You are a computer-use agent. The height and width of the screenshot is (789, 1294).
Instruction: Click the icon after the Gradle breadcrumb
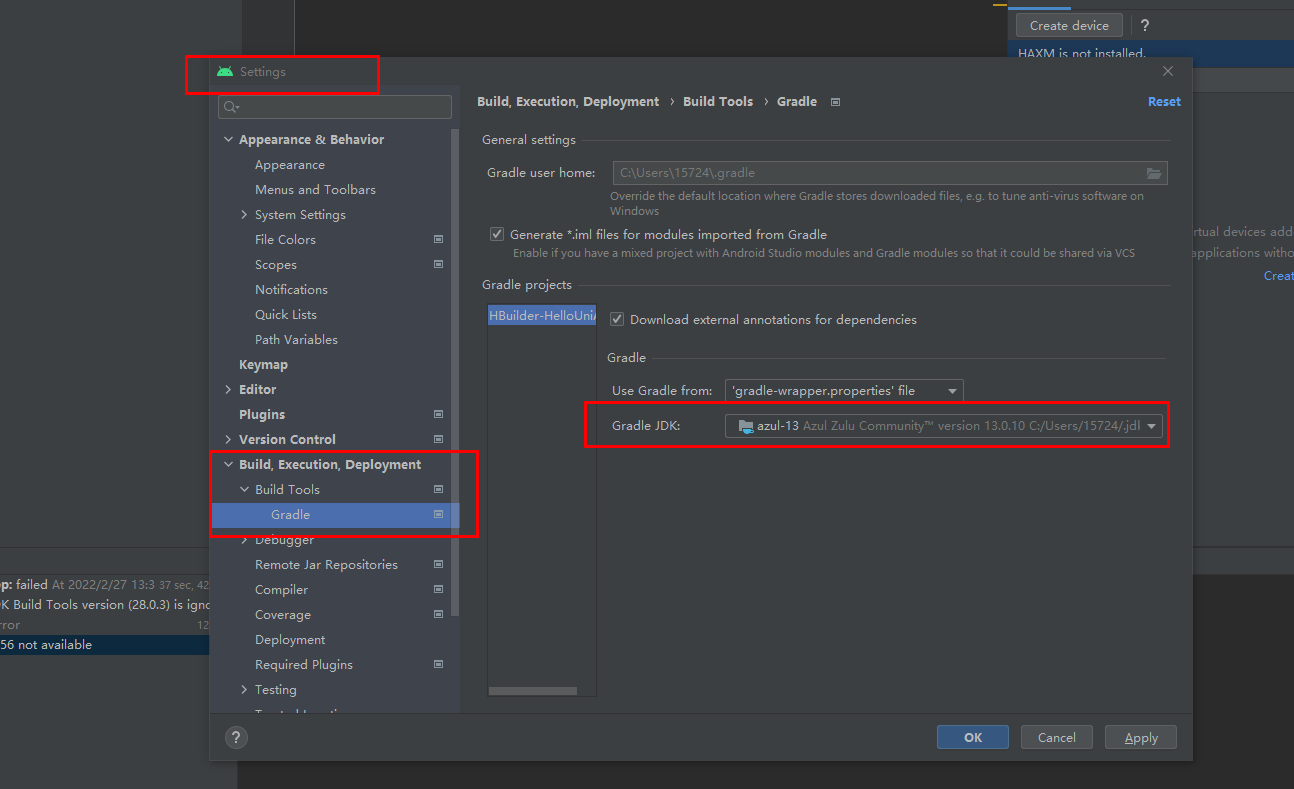coord(836,102)
